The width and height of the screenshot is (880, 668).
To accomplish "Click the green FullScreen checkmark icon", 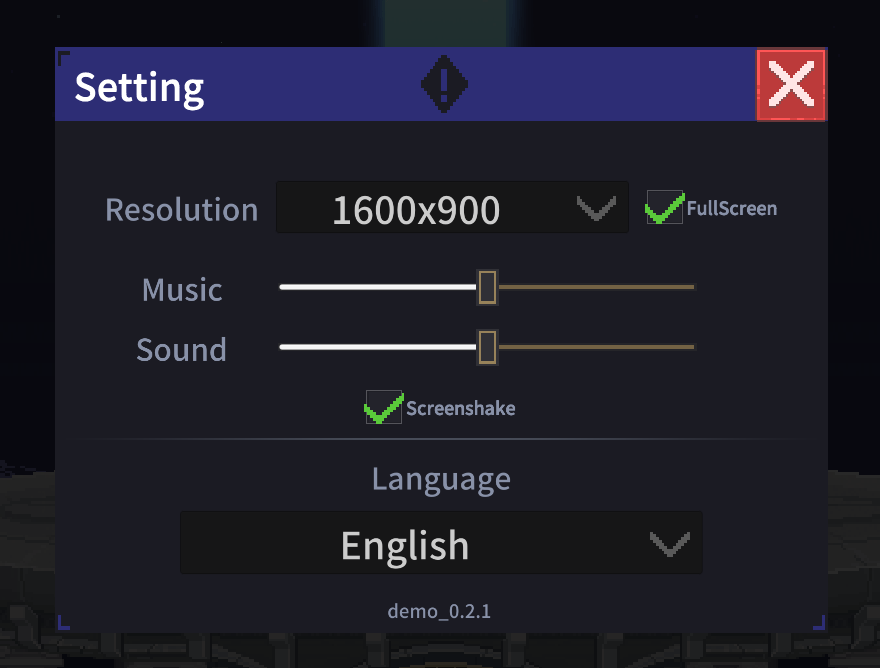I will [664, 208].
